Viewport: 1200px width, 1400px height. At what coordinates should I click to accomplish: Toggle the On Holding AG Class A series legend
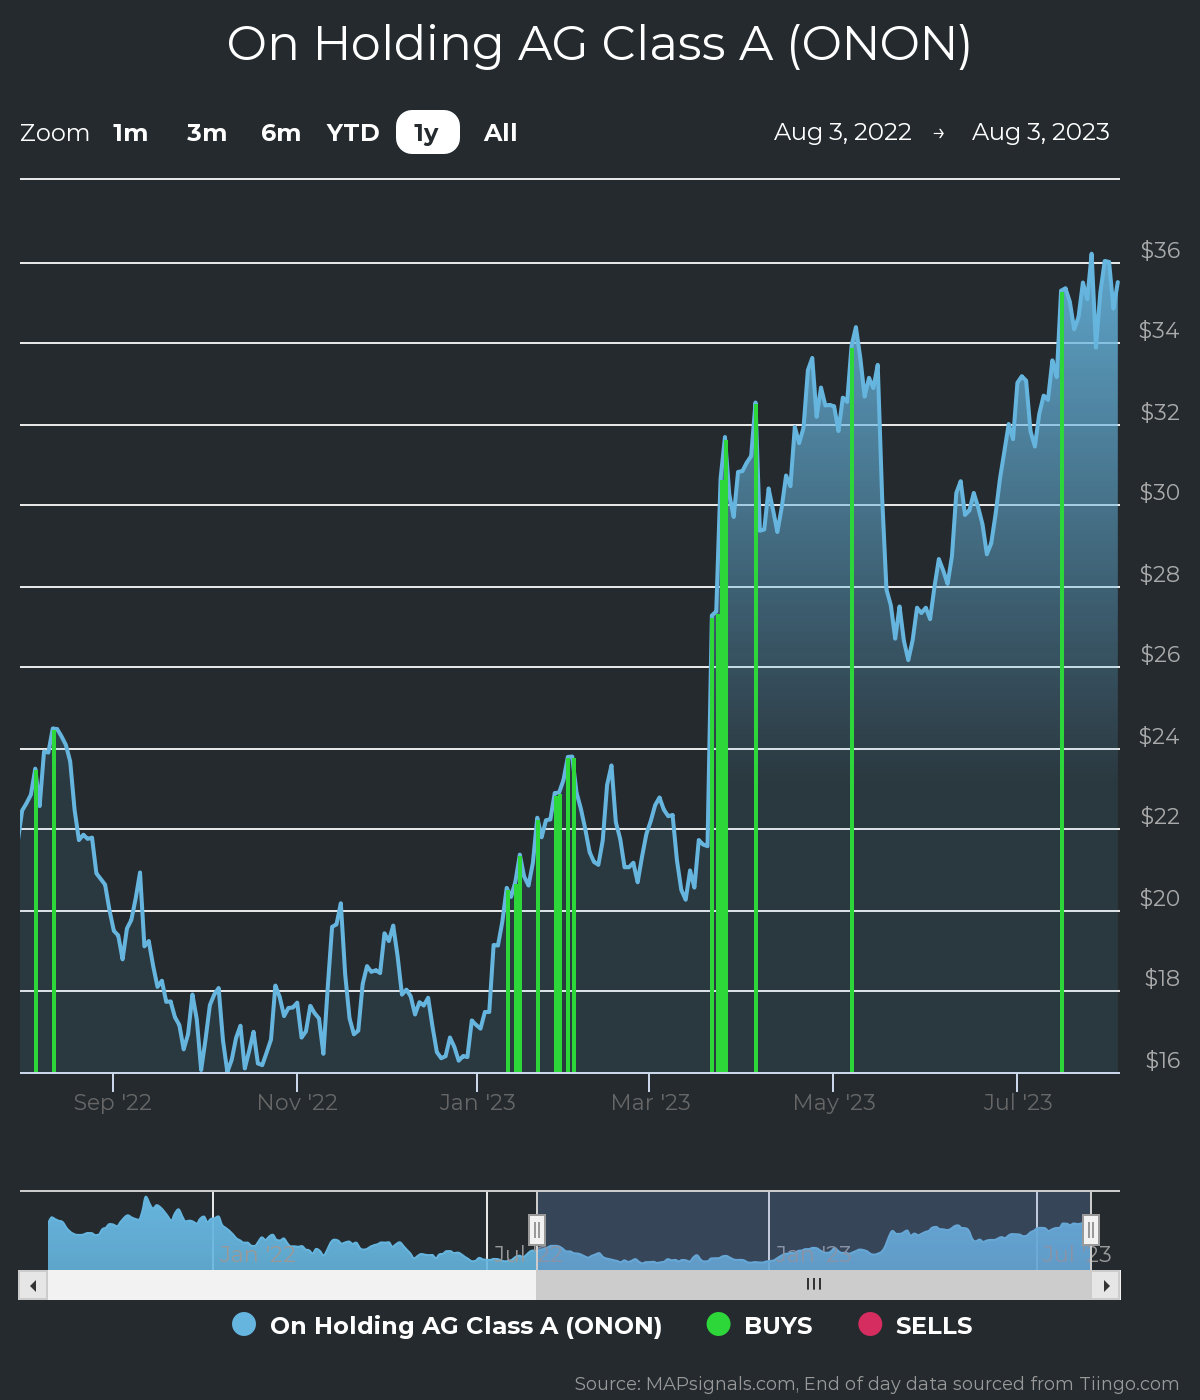[x=447, y=1325]
